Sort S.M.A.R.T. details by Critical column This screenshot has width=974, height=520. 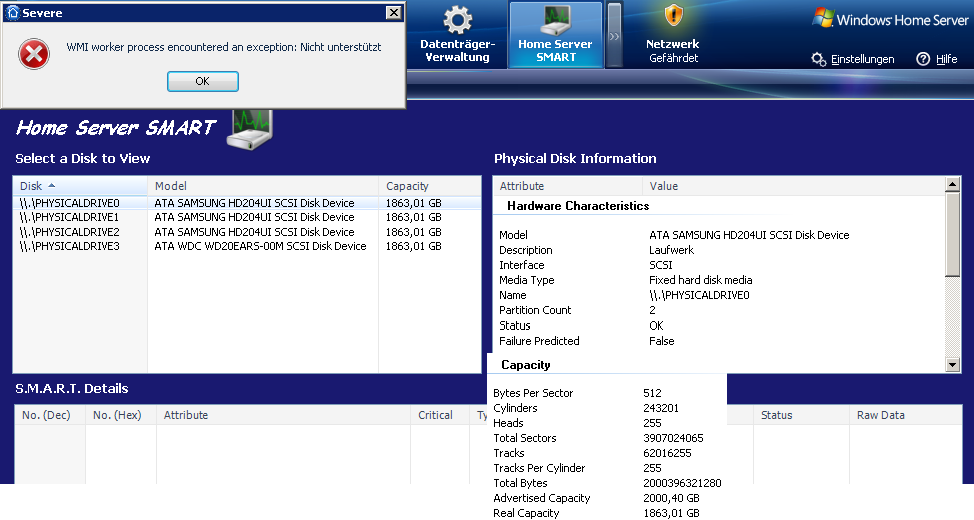tap(439, 415)
